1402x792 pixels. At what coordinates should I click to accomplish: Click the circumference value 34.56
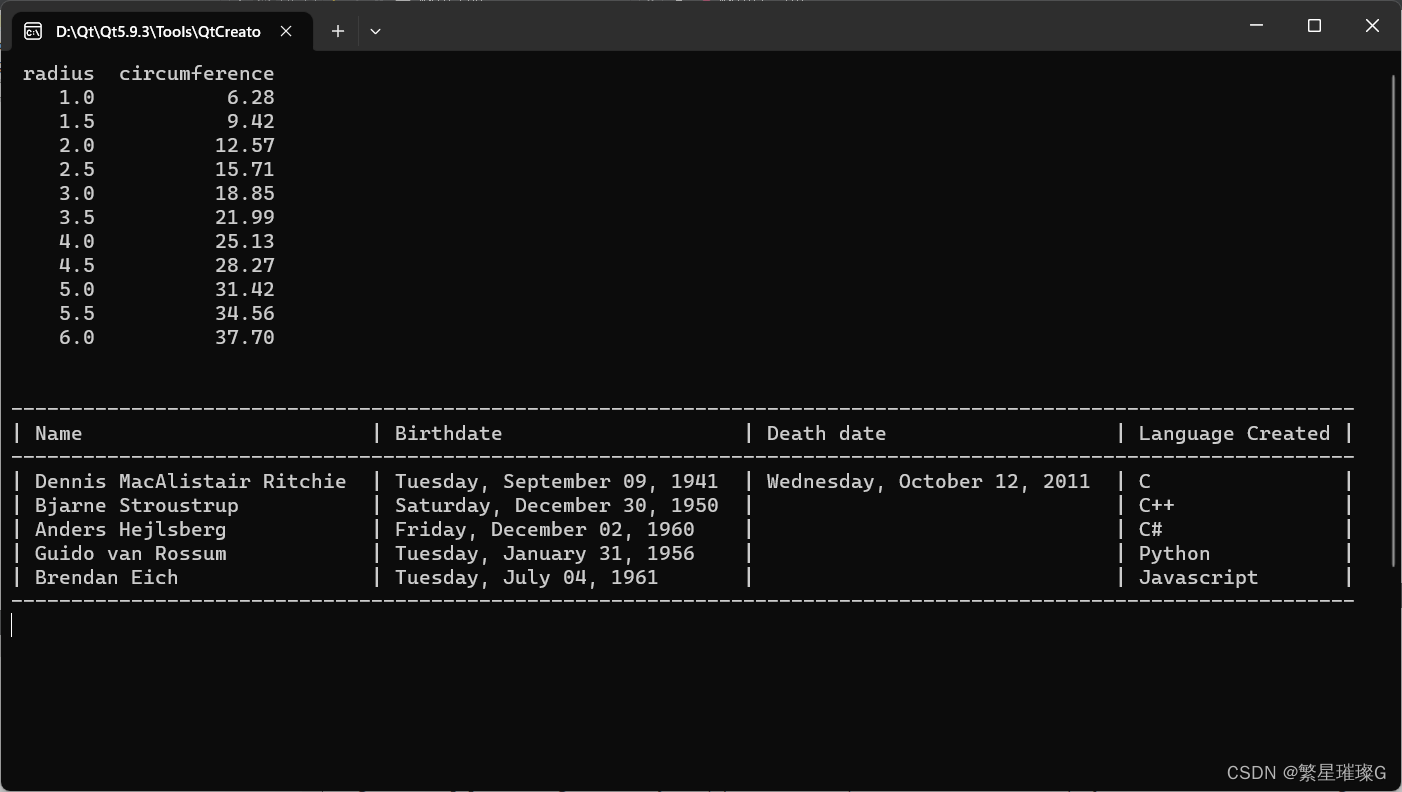tap(244, 313)
